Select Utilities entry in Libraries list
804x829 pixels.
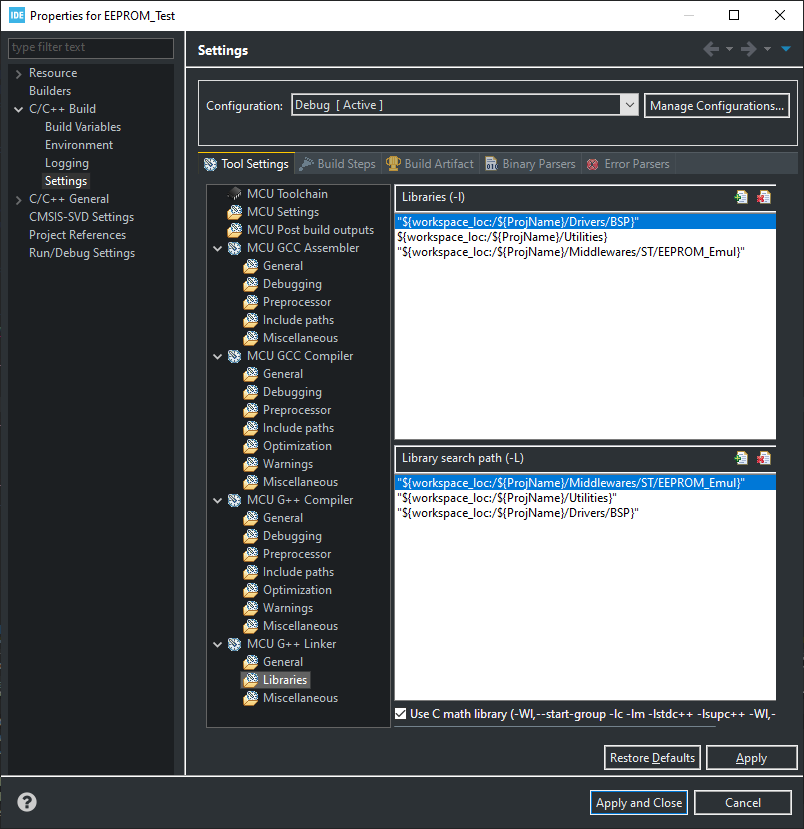585,237
